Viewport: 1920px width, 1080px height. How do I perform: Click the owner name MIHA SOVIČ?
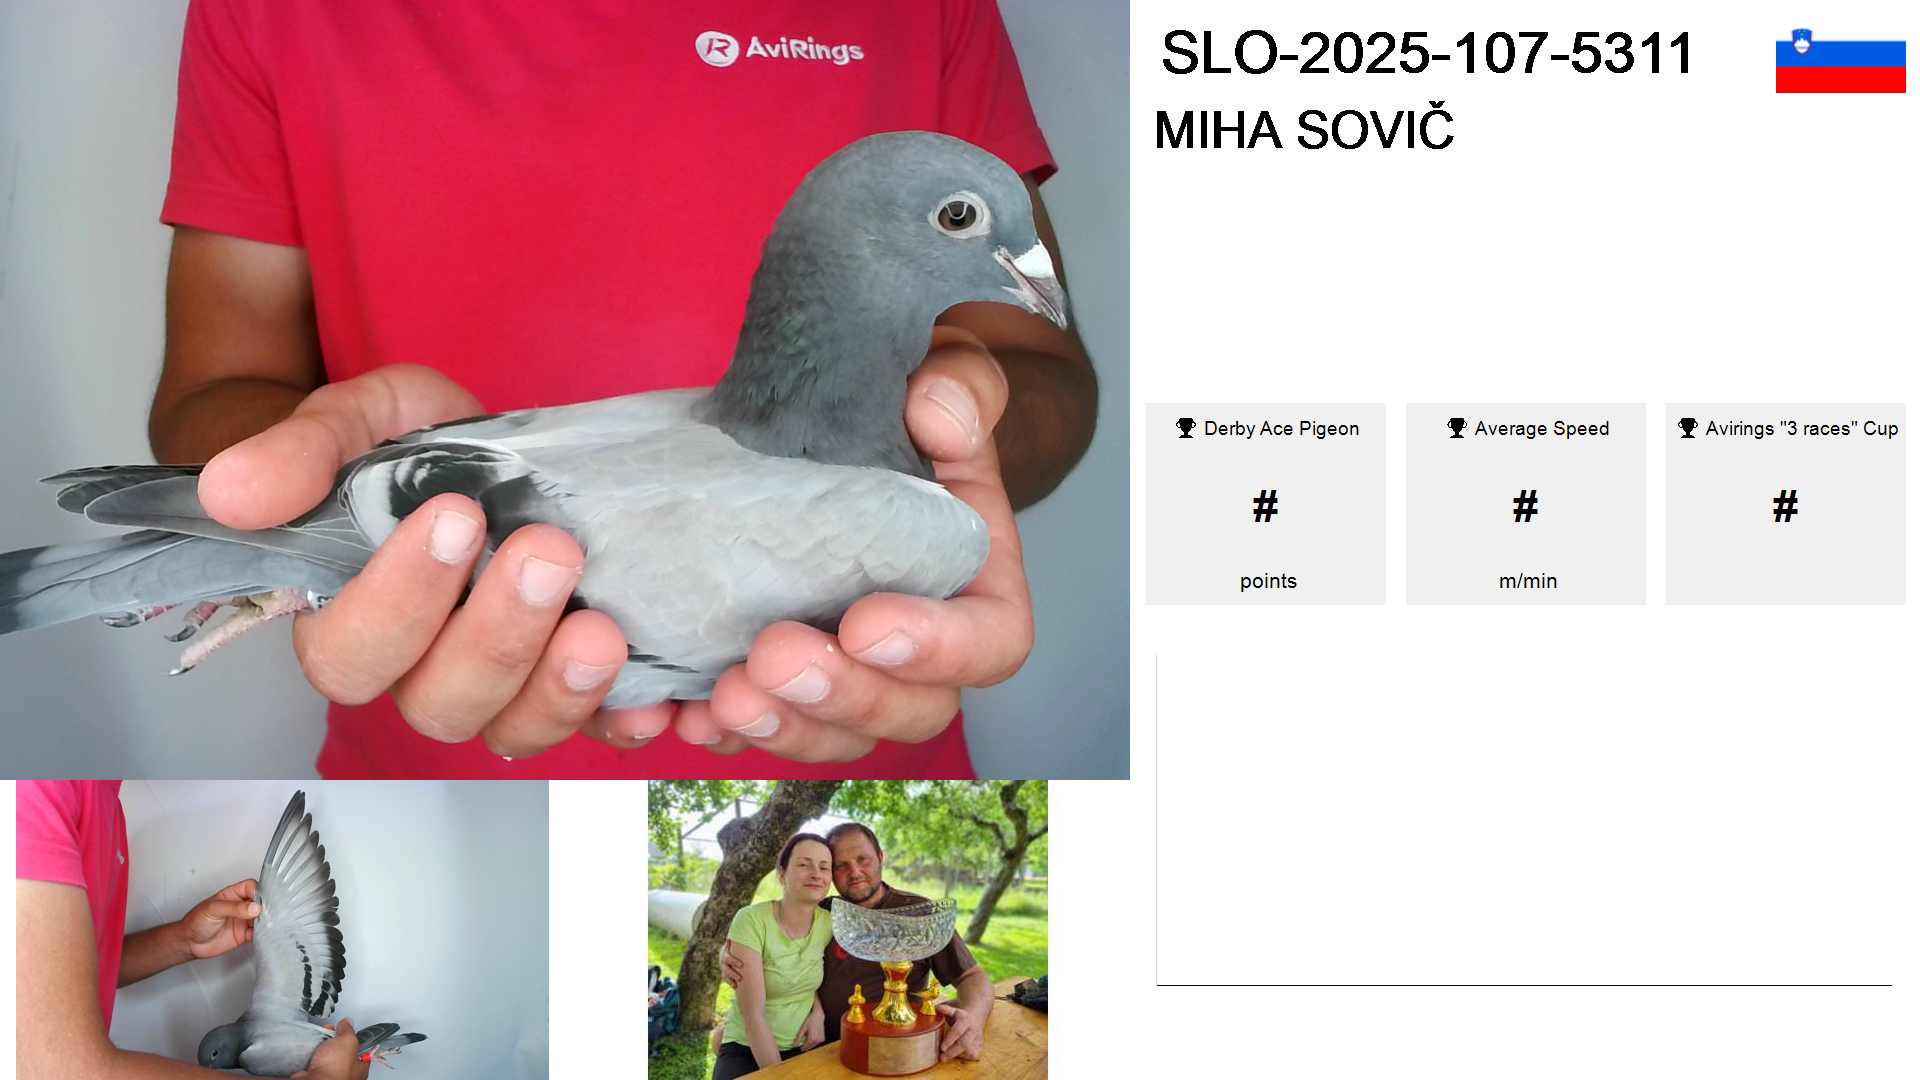[x=1304, y=129]
